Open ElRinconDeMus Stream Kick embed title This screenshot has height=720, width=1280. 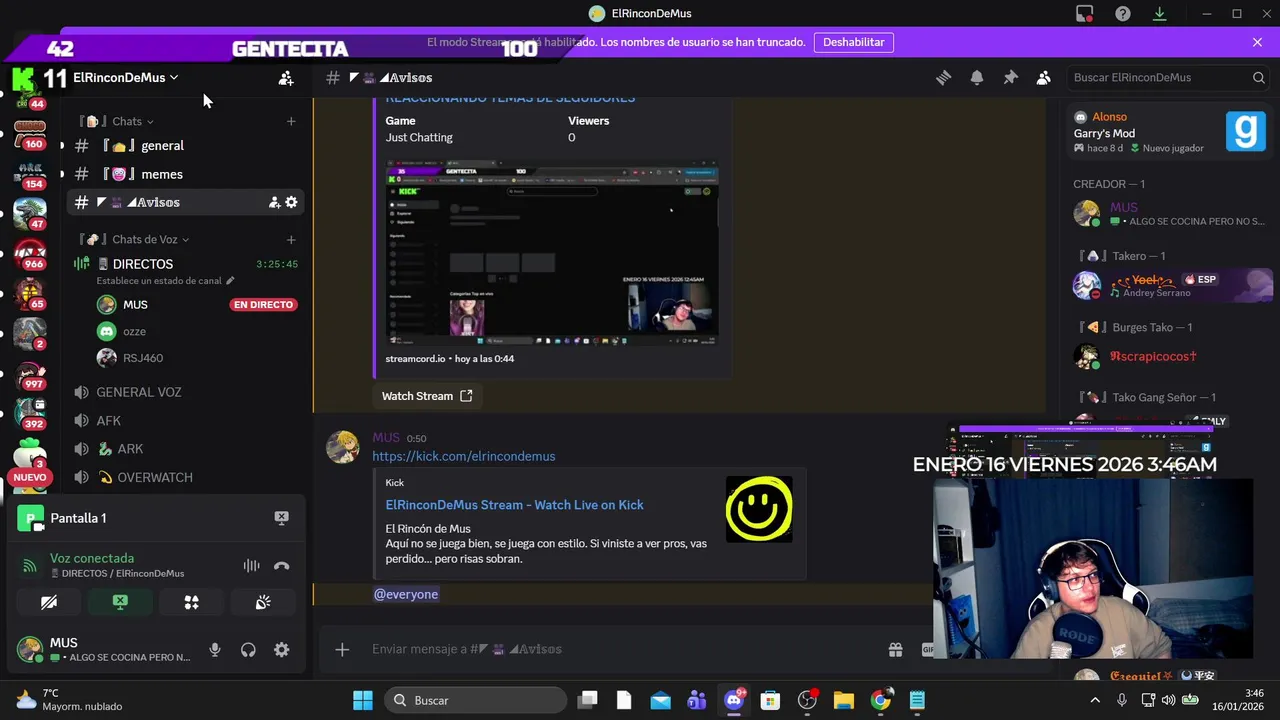(514, 505)
